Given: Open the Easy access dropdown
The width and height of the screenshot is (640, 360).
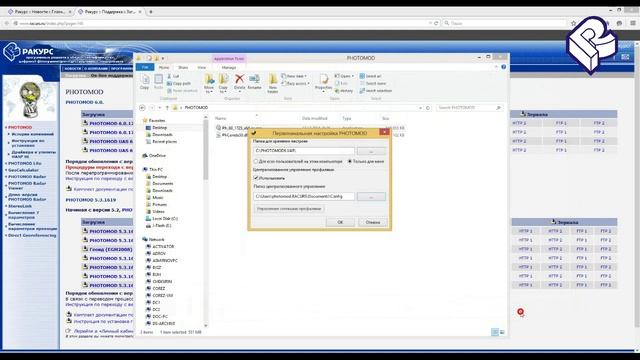Looking at the screenshot, I should coord(296,83).
